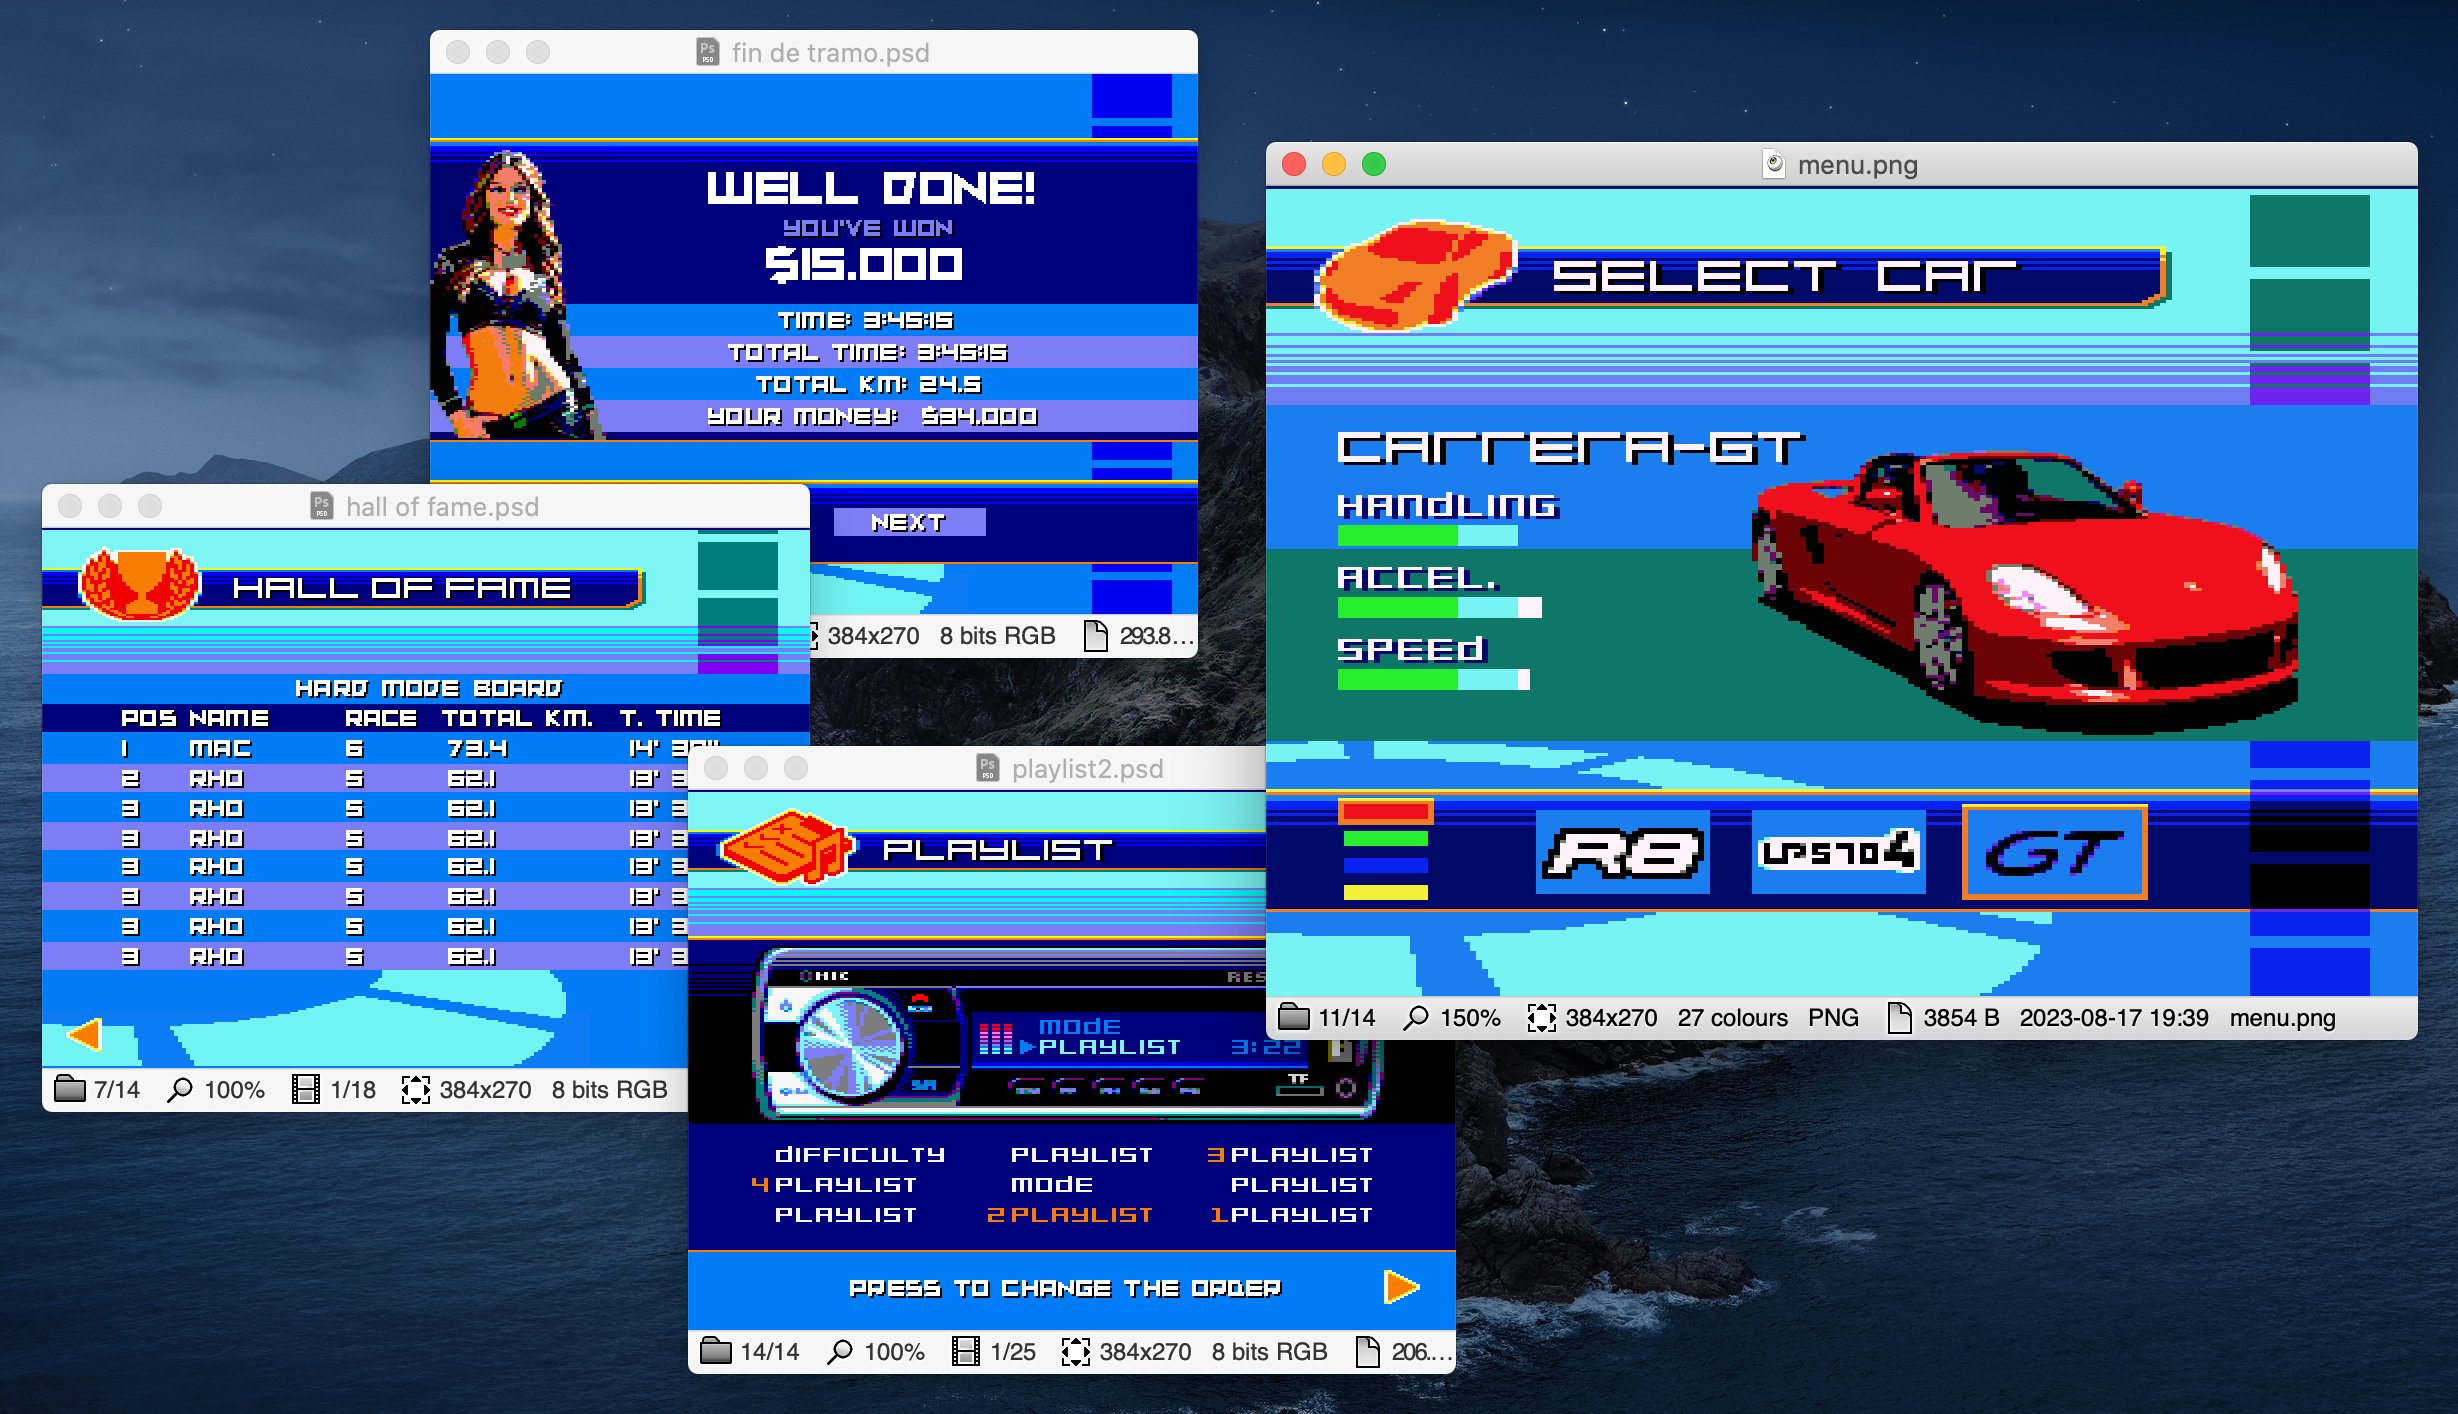Screen dimensions: 2458x1414
Task: Select the highlighted GT car logo tile
Action: click(2054, 852)
